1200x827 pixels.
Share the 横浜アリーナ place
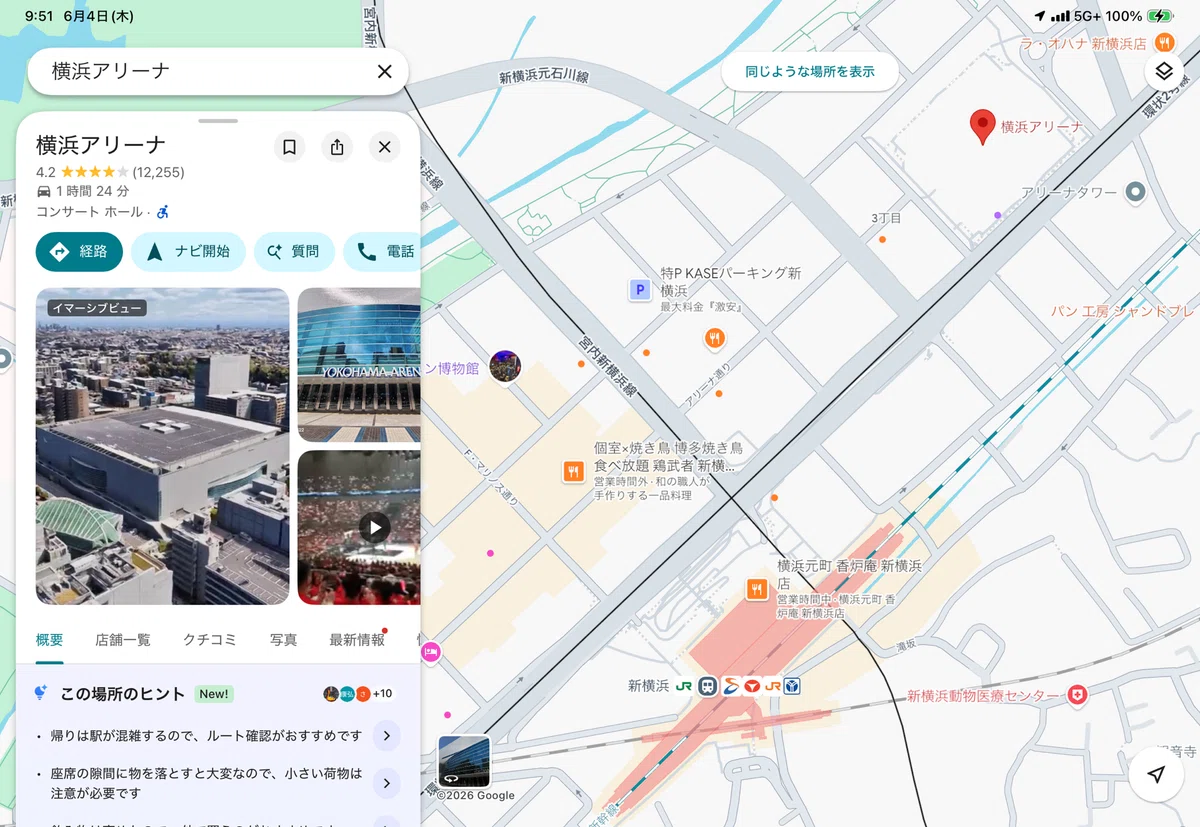[337, 147]
